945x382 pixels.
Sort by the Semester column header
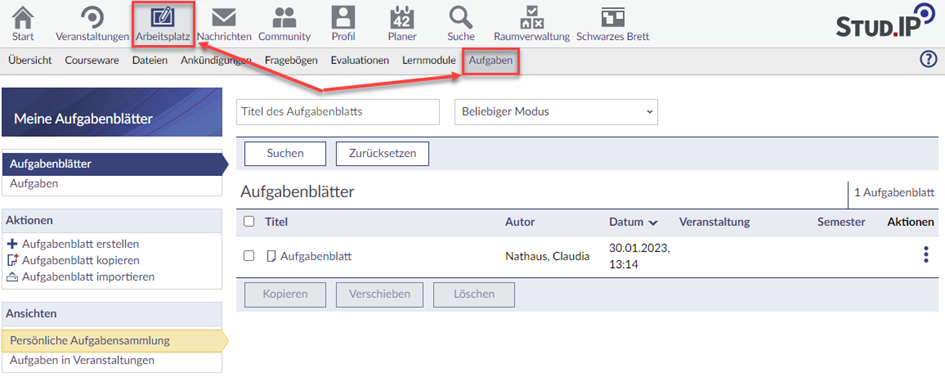841,222
